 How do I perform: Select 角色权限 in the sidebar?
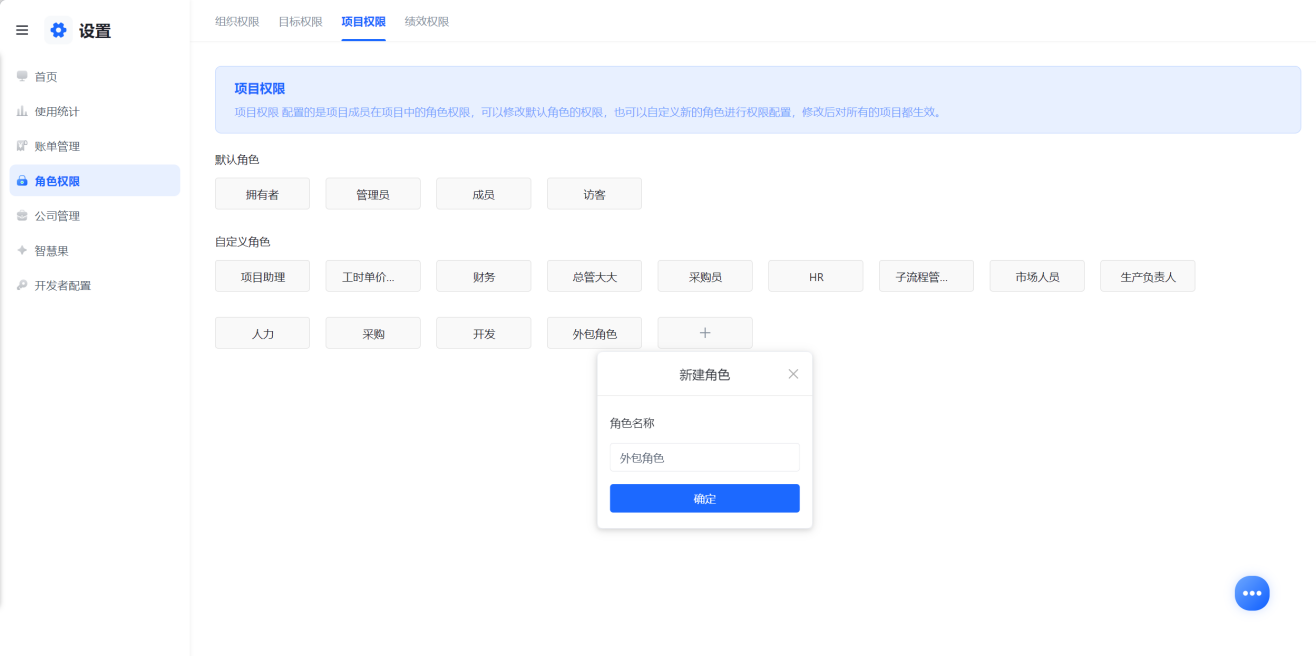point(94,181)
